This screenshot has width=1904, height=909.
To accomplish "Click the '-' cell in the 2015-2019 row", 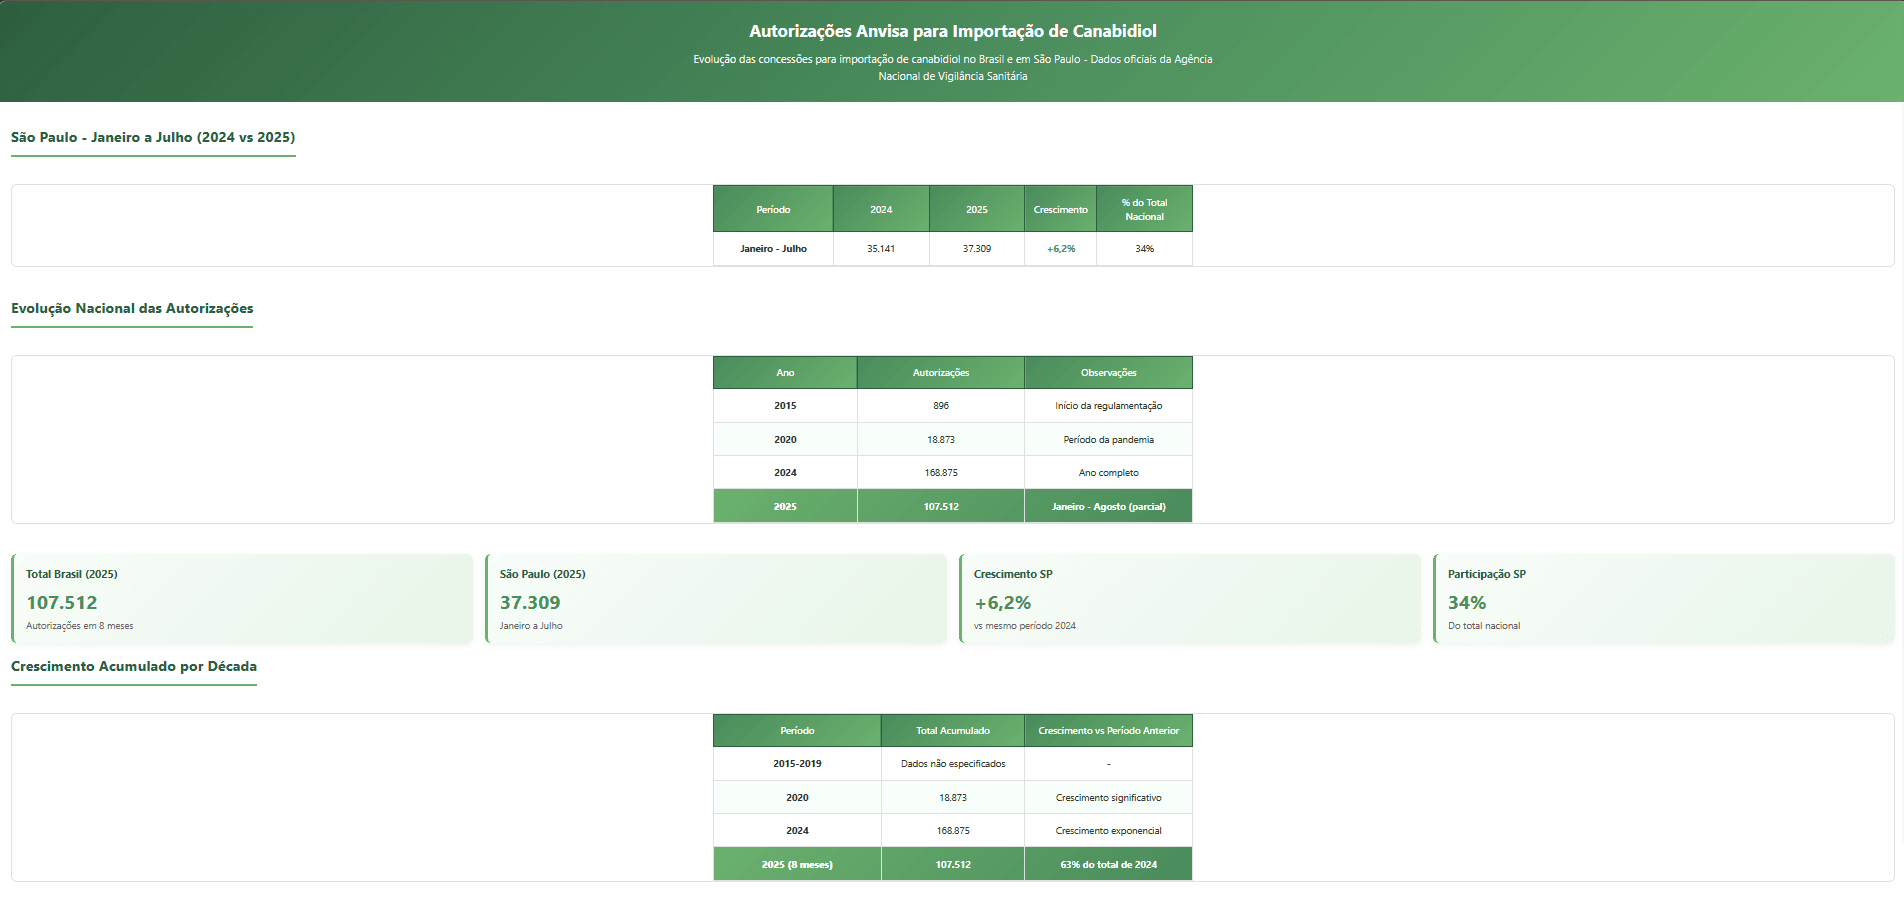I will click(1108, 764).
